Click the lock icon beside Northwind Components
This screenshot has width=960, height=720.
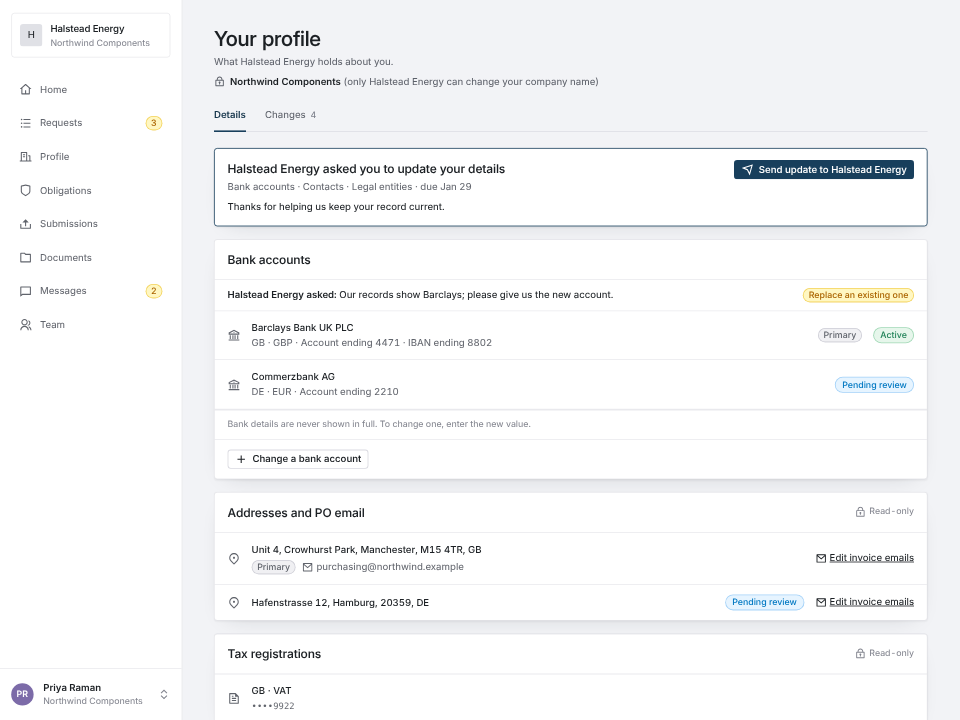(x=219, y=81)
